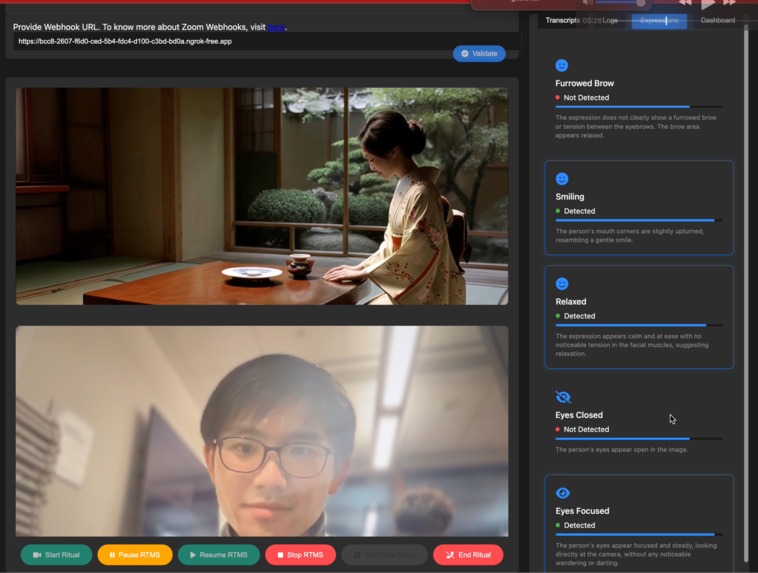Click the rewind button in media overlay

point(685,3)
